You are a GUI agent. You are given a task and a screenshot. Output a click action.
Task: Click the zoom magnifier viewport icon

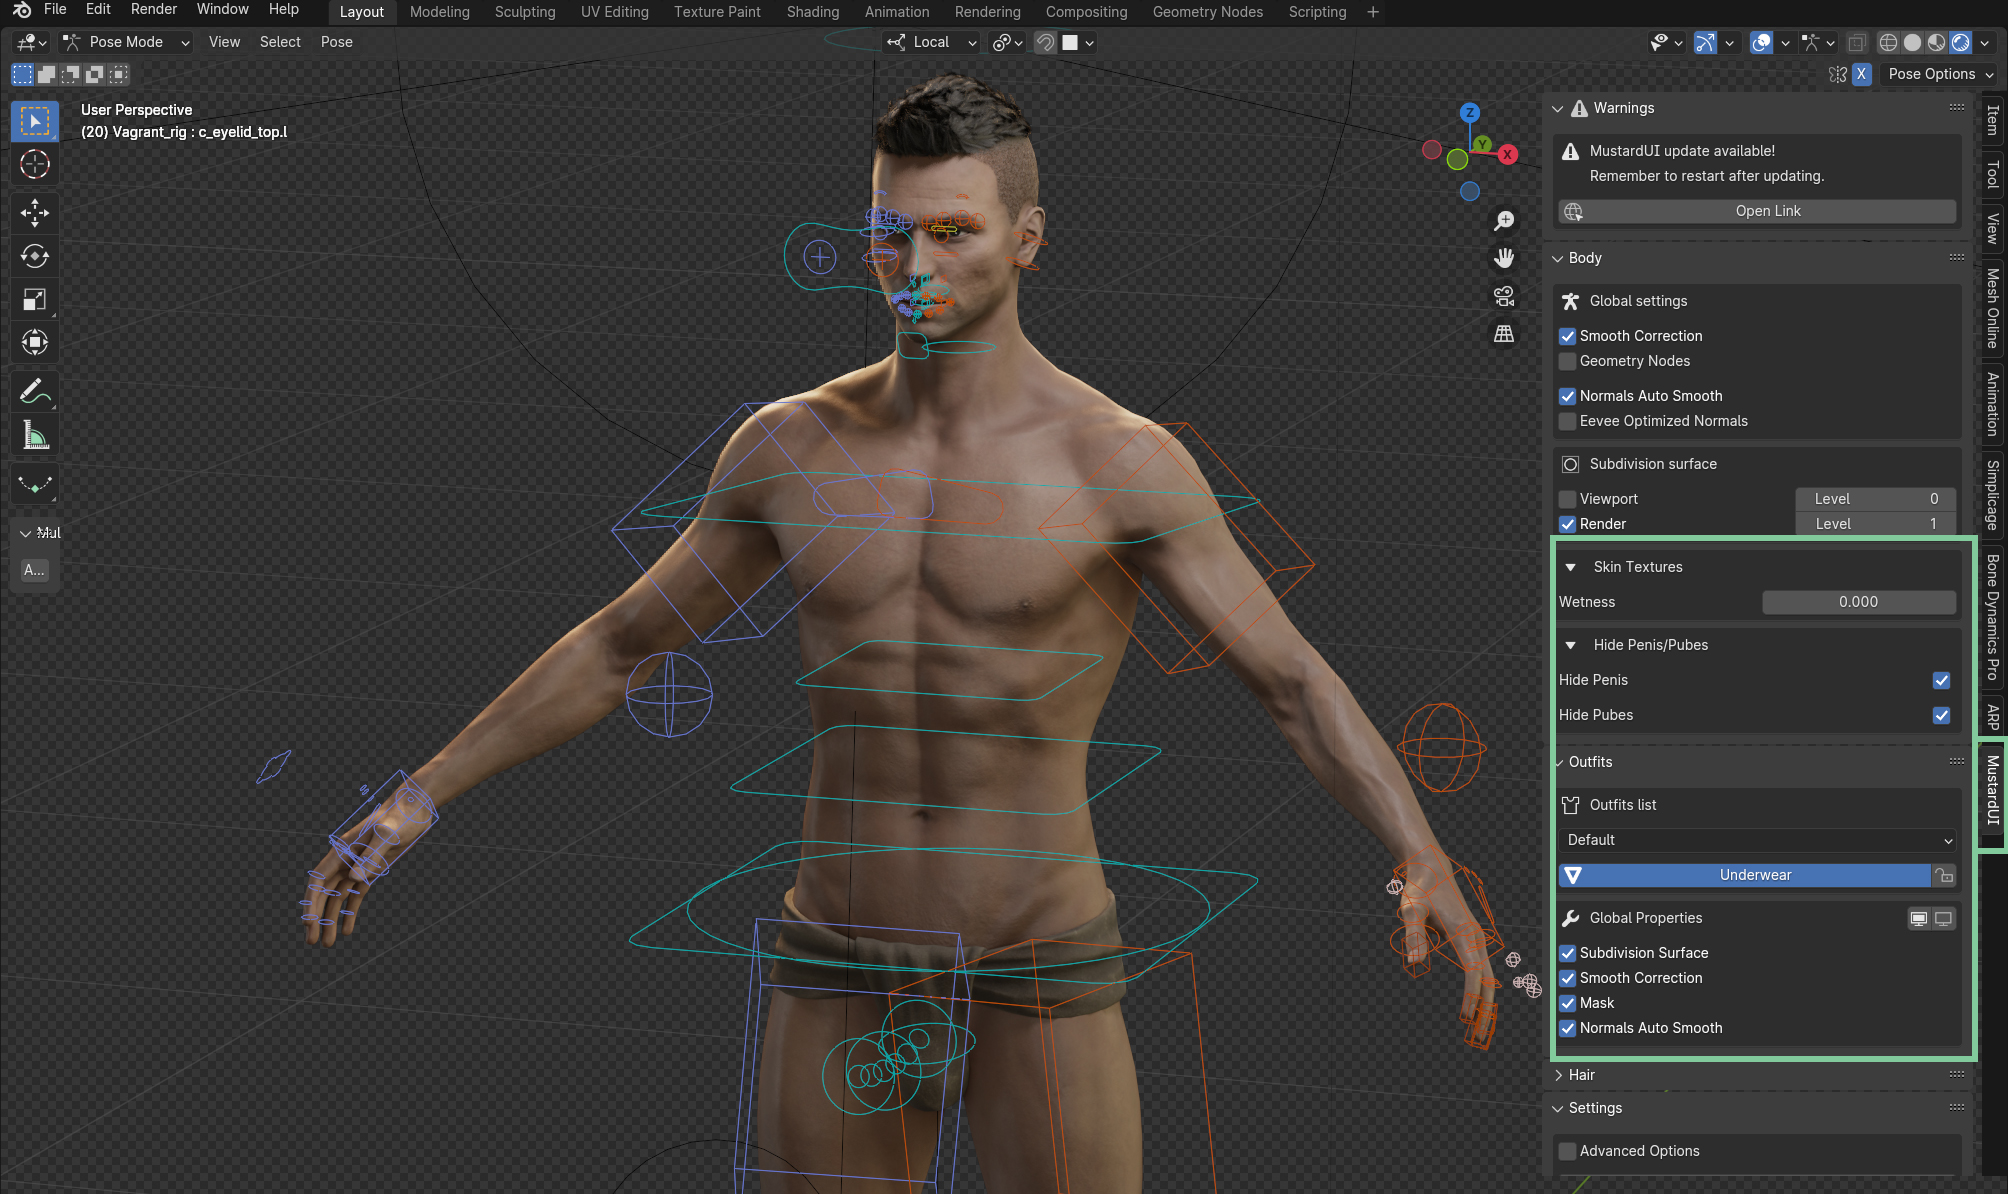(1504, 220)
